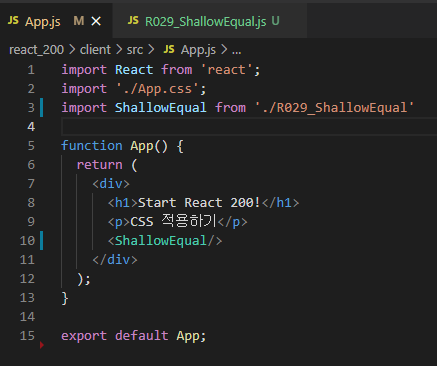437x366 pixels.
Task: Click the M modified marker on App.js tab
Action: tap(79, 21)
